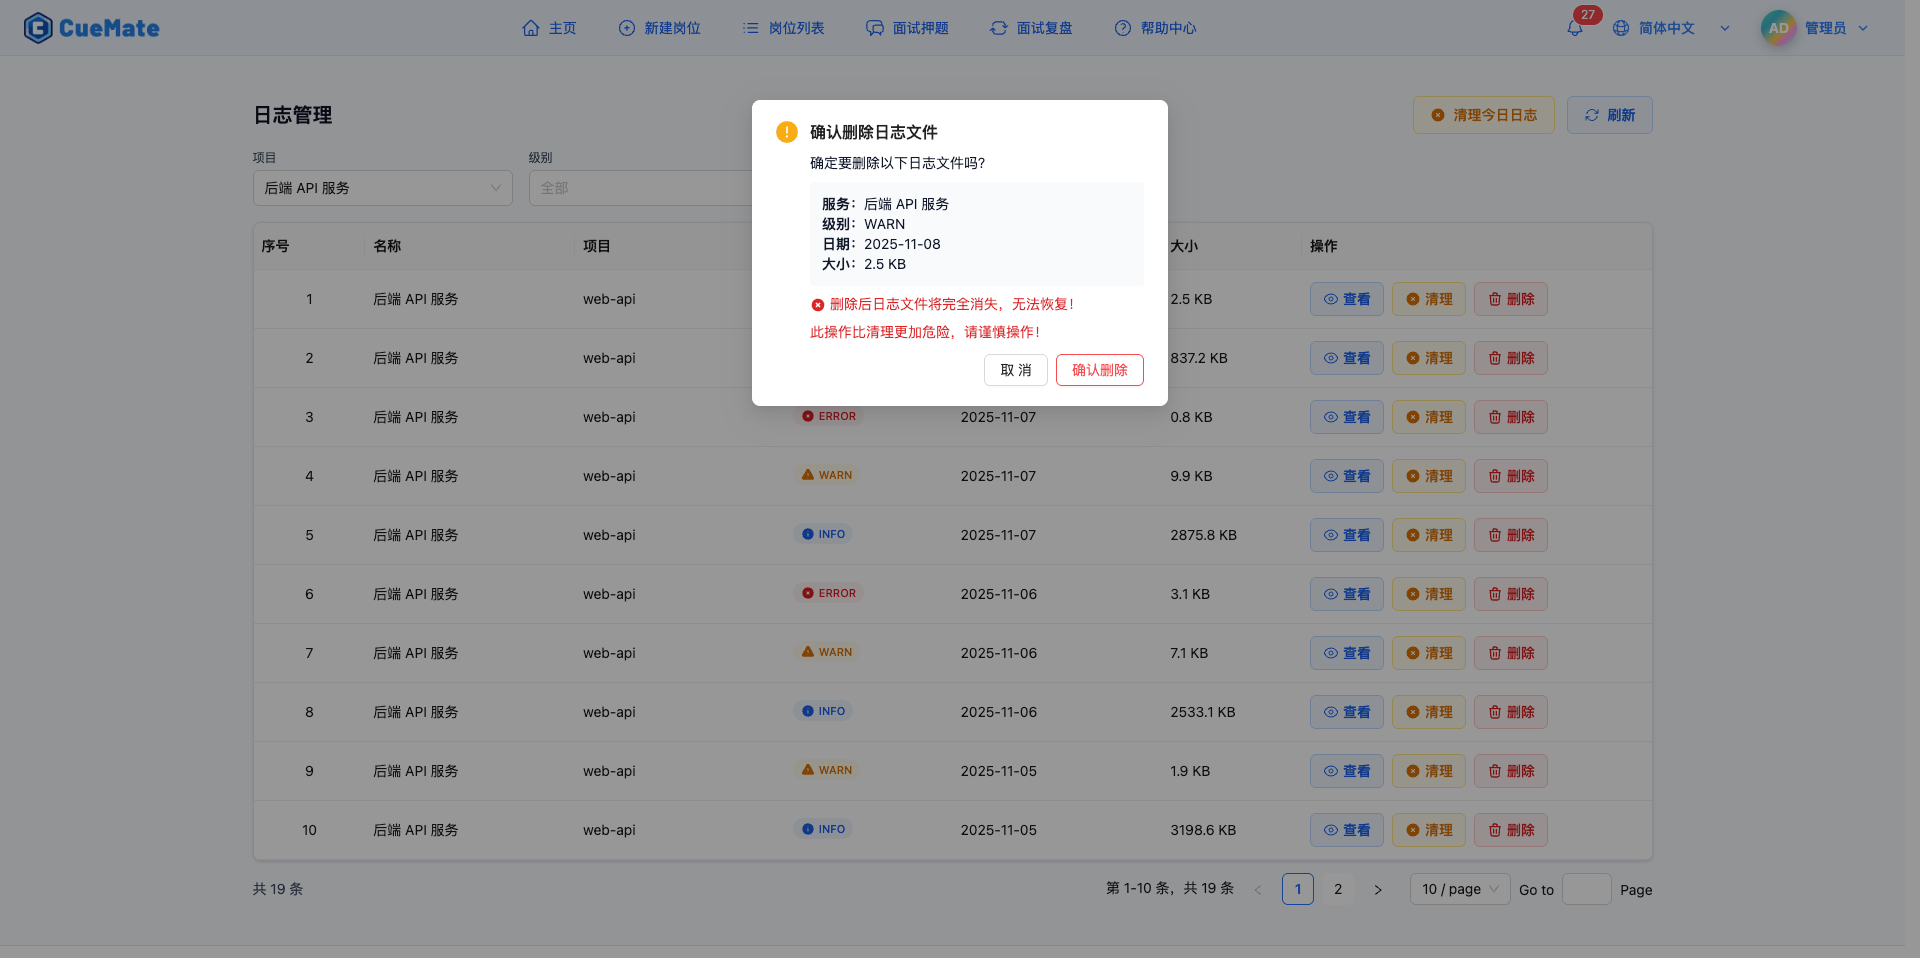This screenshot has width=1920, height=958.
Task: Click the ERROR badge in row 3
Action: (x=828, y=416)
